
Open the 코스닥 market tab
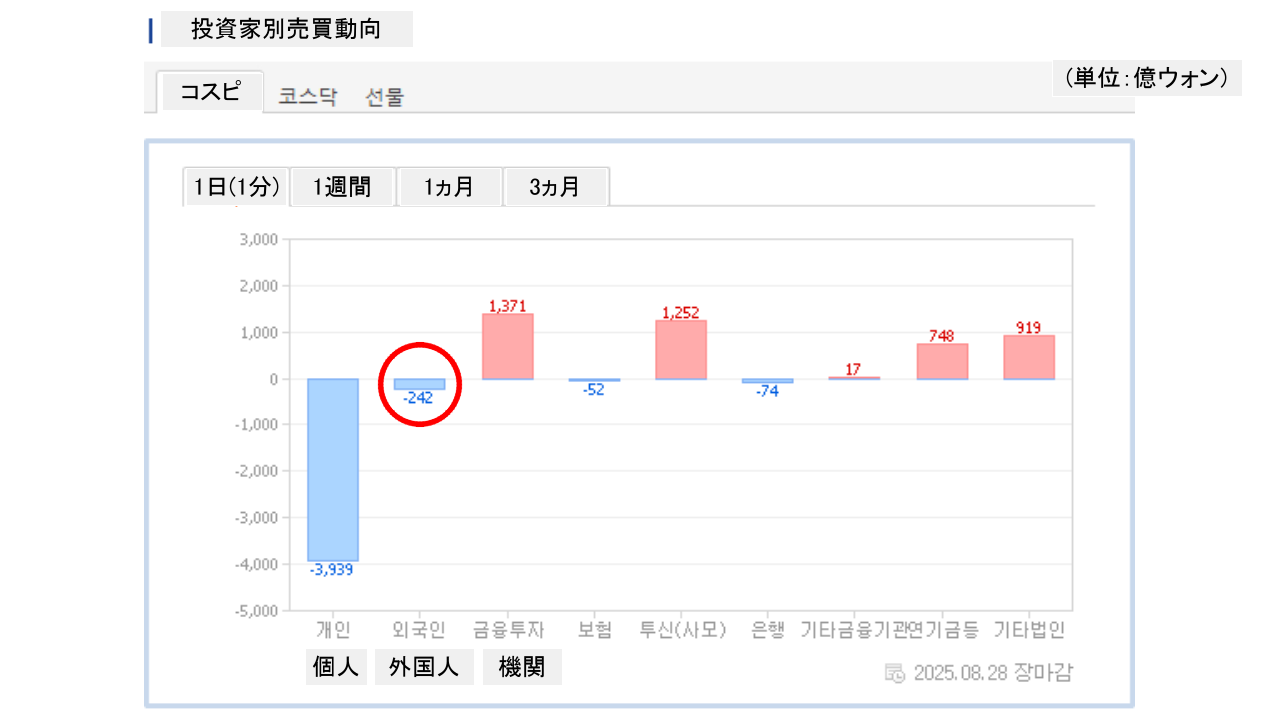click(308, 97)
